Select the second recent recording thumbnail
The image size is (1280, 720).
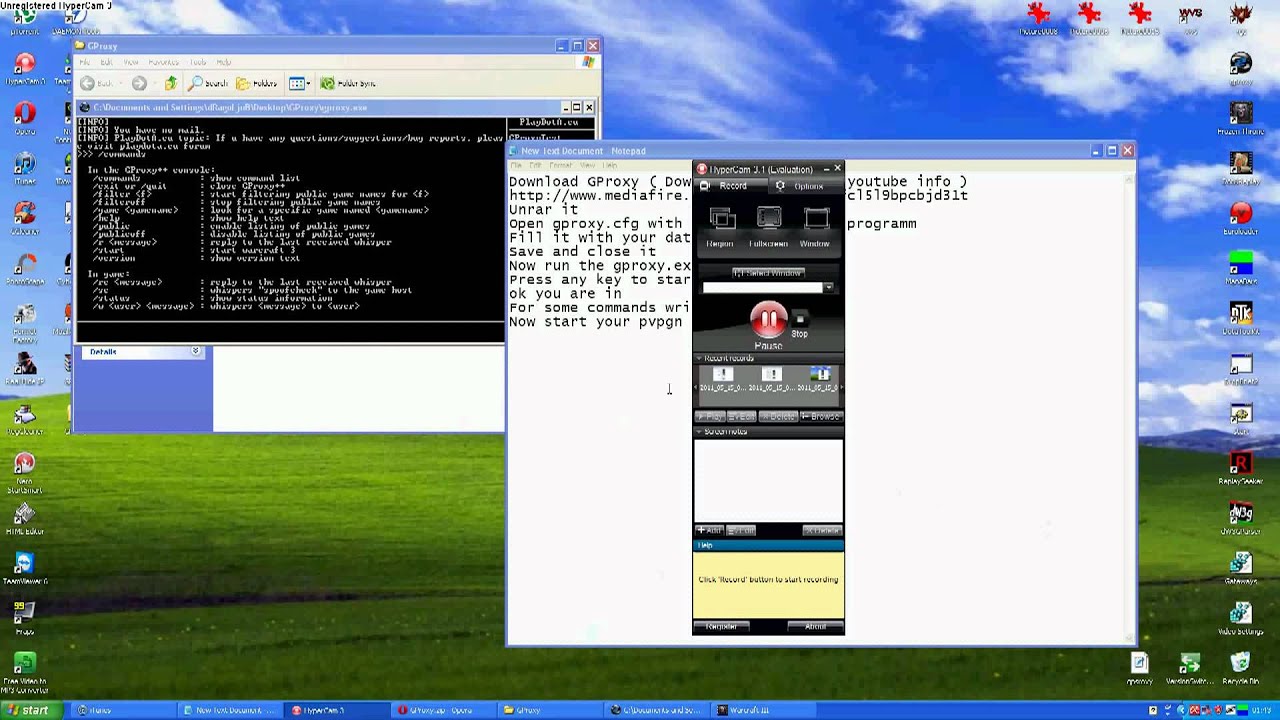[770, 380]
